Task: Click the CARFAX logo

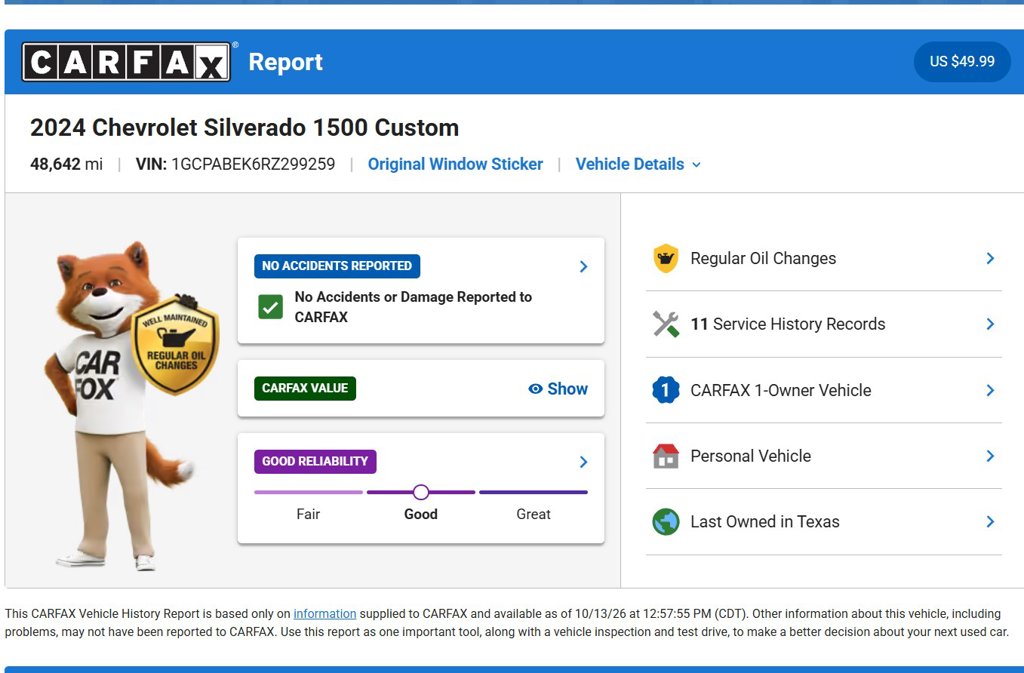Action: click(126, 62)
